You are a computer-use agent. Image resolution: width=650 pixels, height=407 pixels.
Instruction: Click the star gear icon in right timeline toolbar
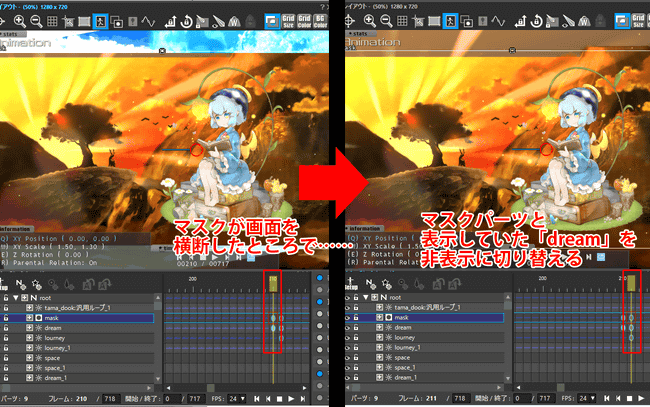386,284
